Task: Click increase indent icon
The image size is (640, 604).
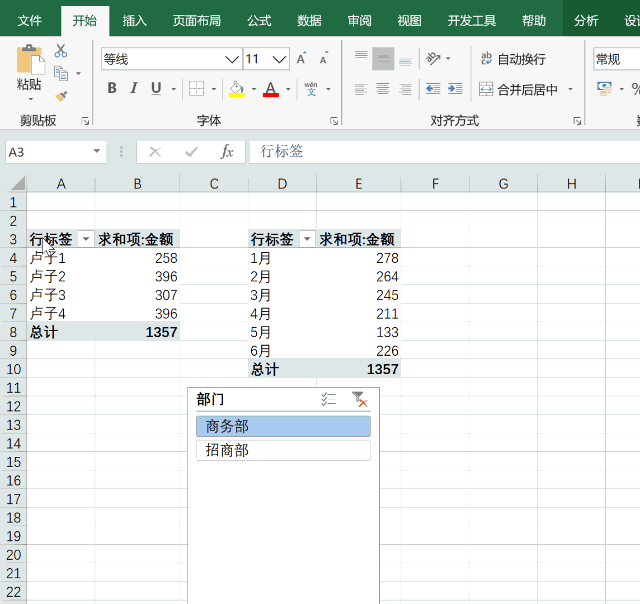Action: 455,89
